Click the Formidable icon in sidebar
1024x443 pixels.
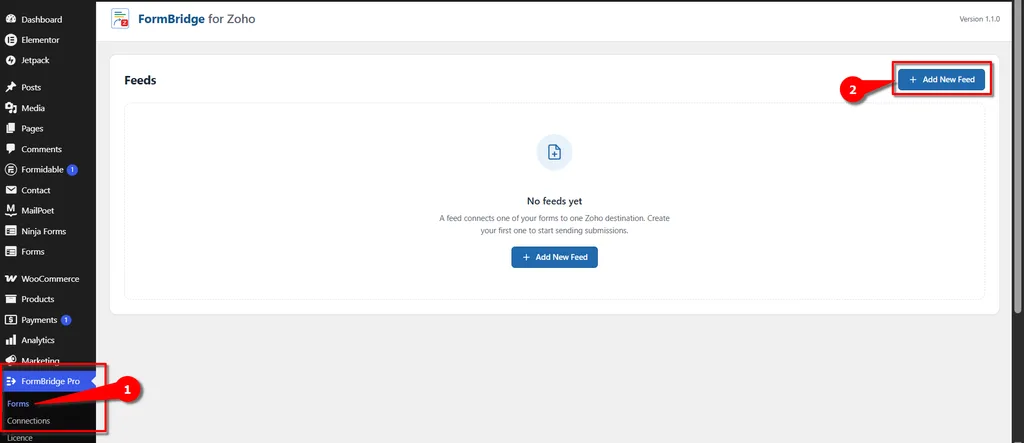pos(10,170)
